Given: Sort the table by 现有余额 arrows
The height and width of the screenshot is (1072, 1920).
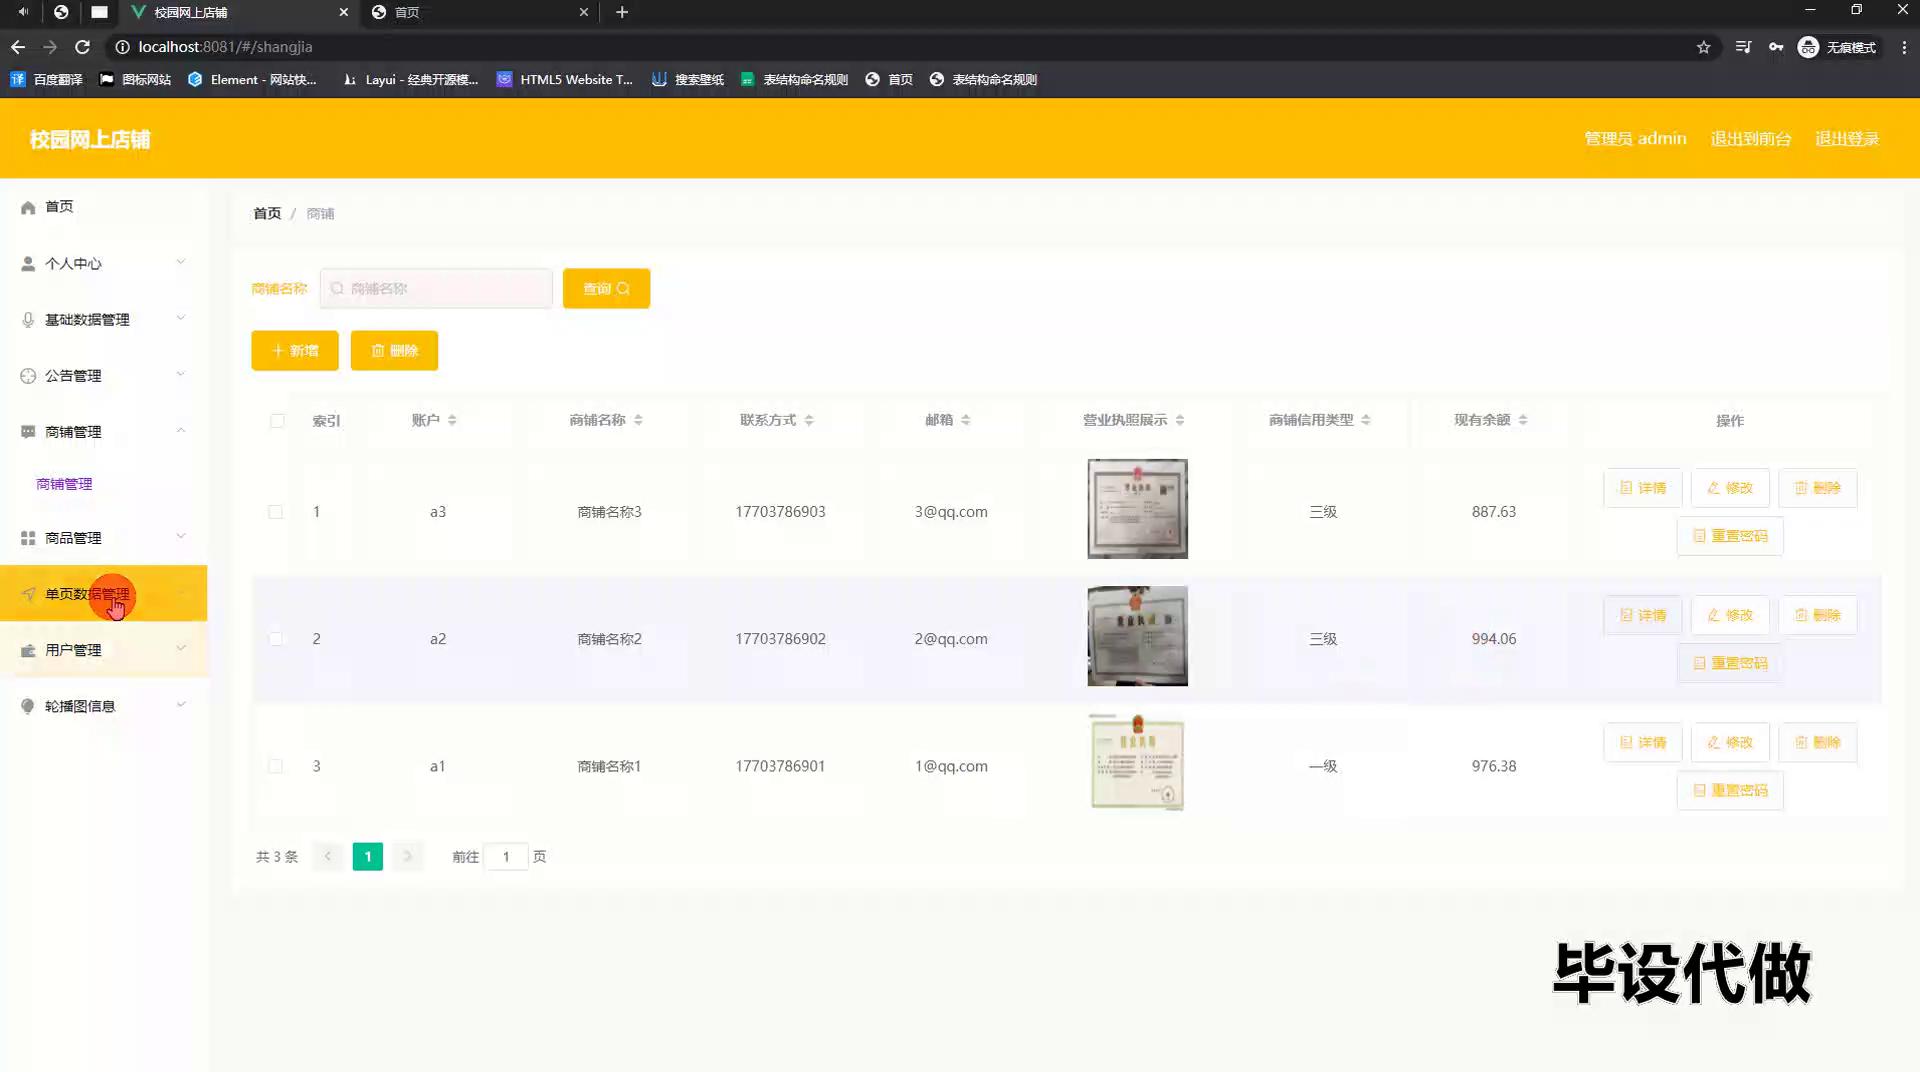Looking at the screenshot, I should [x=1522, y=420].
